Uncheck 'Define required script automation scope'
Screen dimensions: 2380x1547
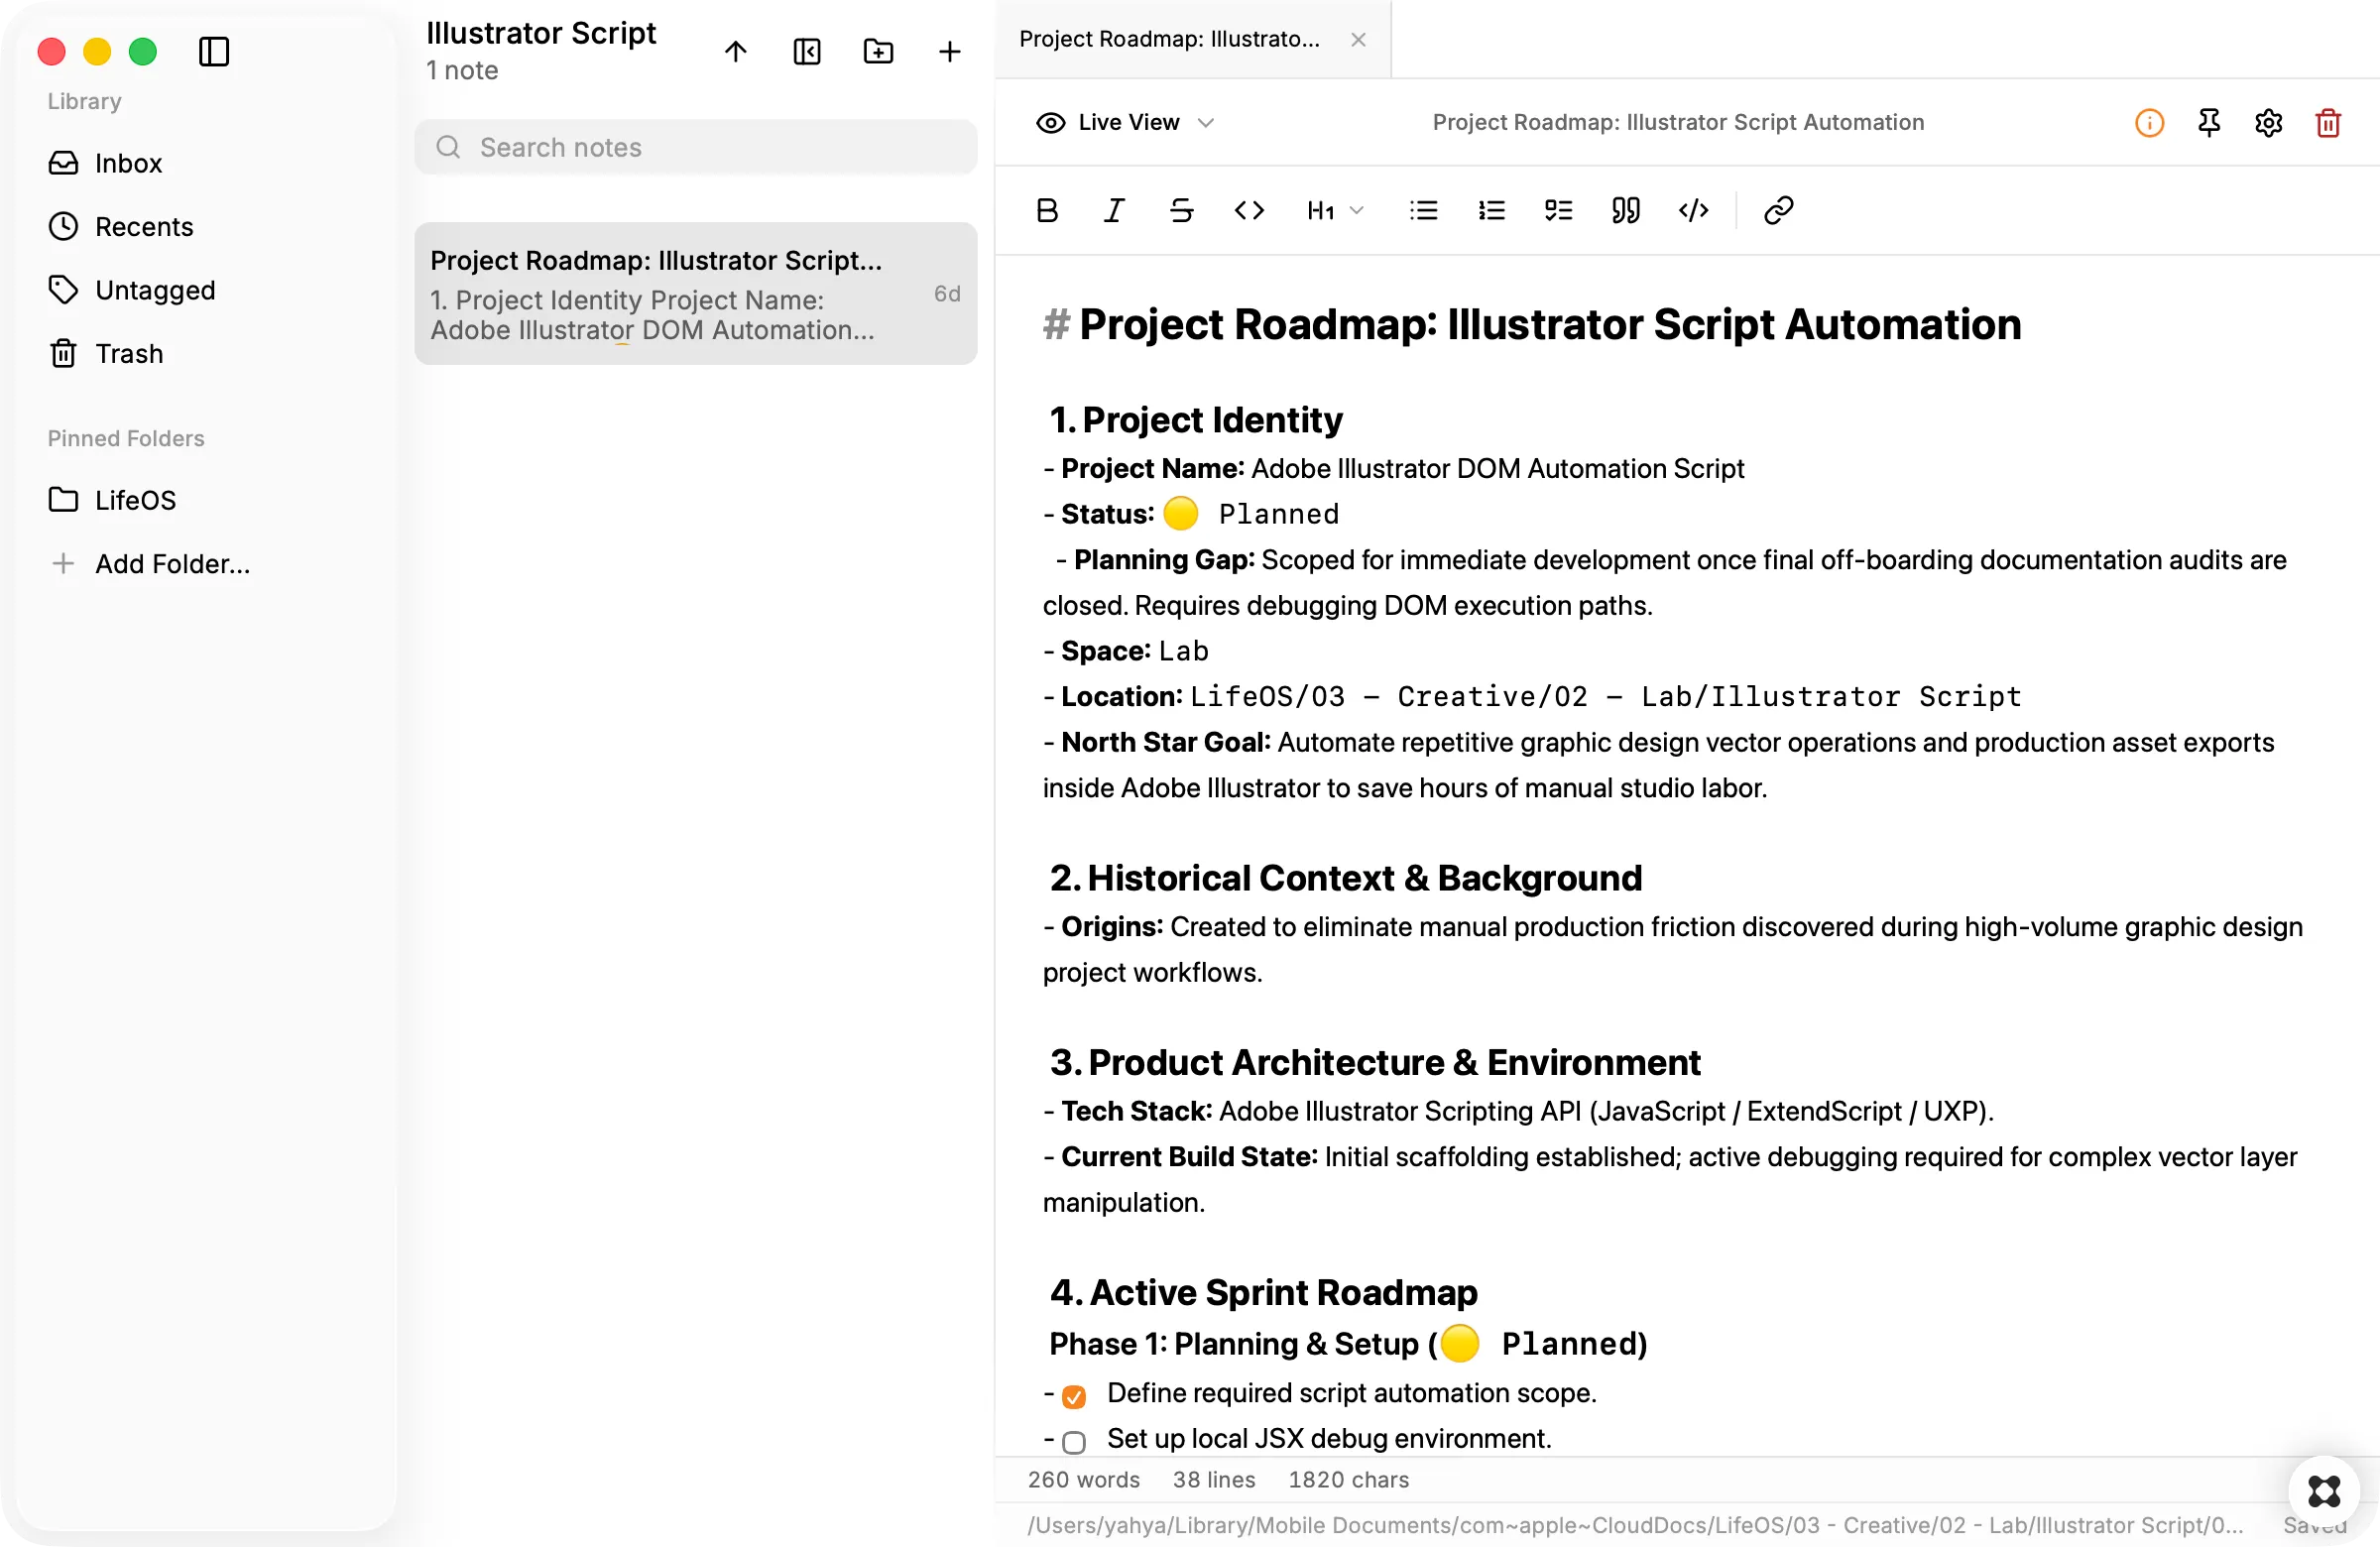point(1074,1396)
